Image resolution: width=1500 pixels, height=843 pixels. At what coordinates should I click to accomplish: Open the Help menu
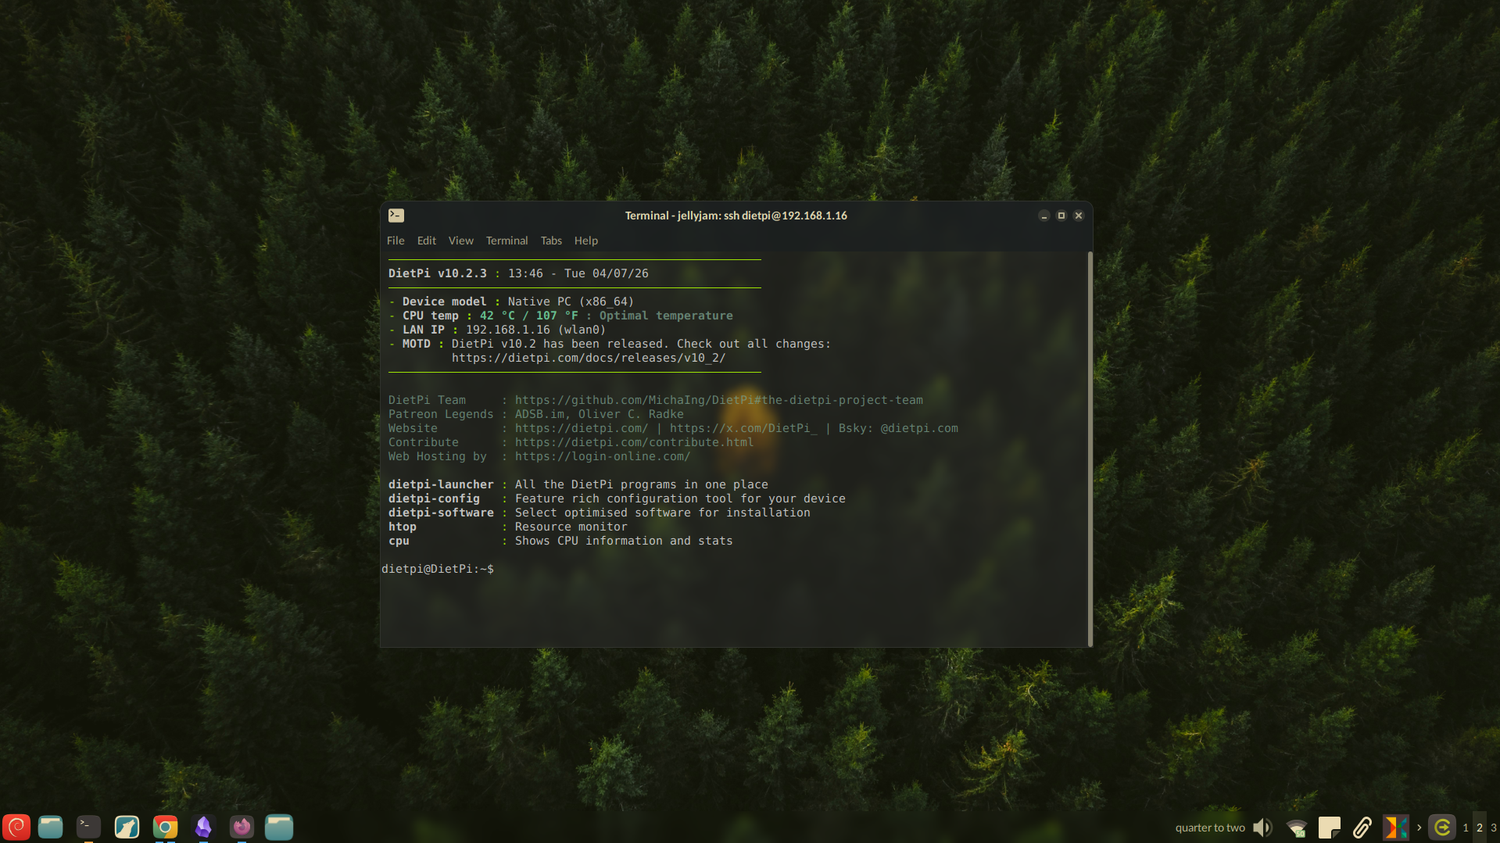point(586,241)
